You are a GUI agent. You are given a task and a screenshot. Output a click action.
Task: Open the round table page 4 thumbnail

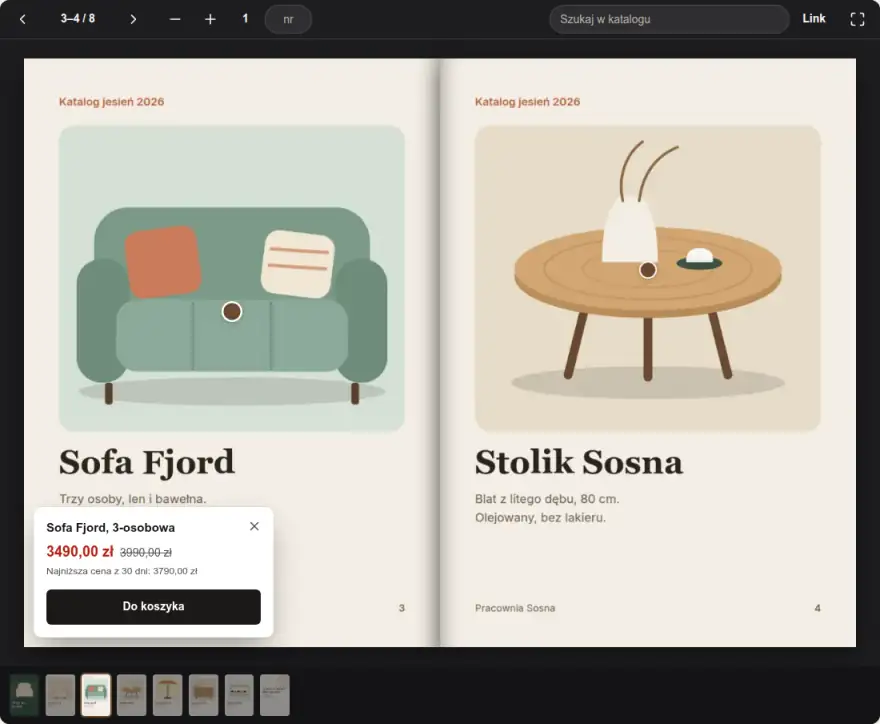coord(132,695)
